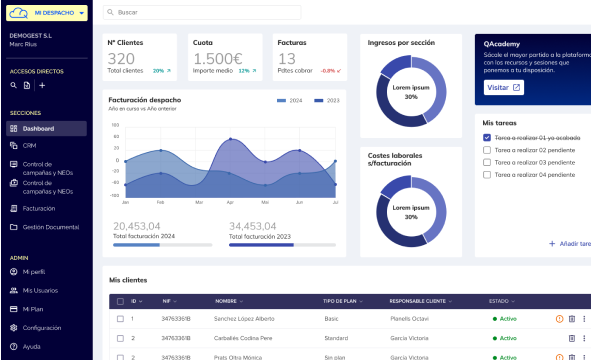This screenshot has width=591, height=360.
Task: Tick the checkbox for client row 1
Action: click(x=120, y=319)
